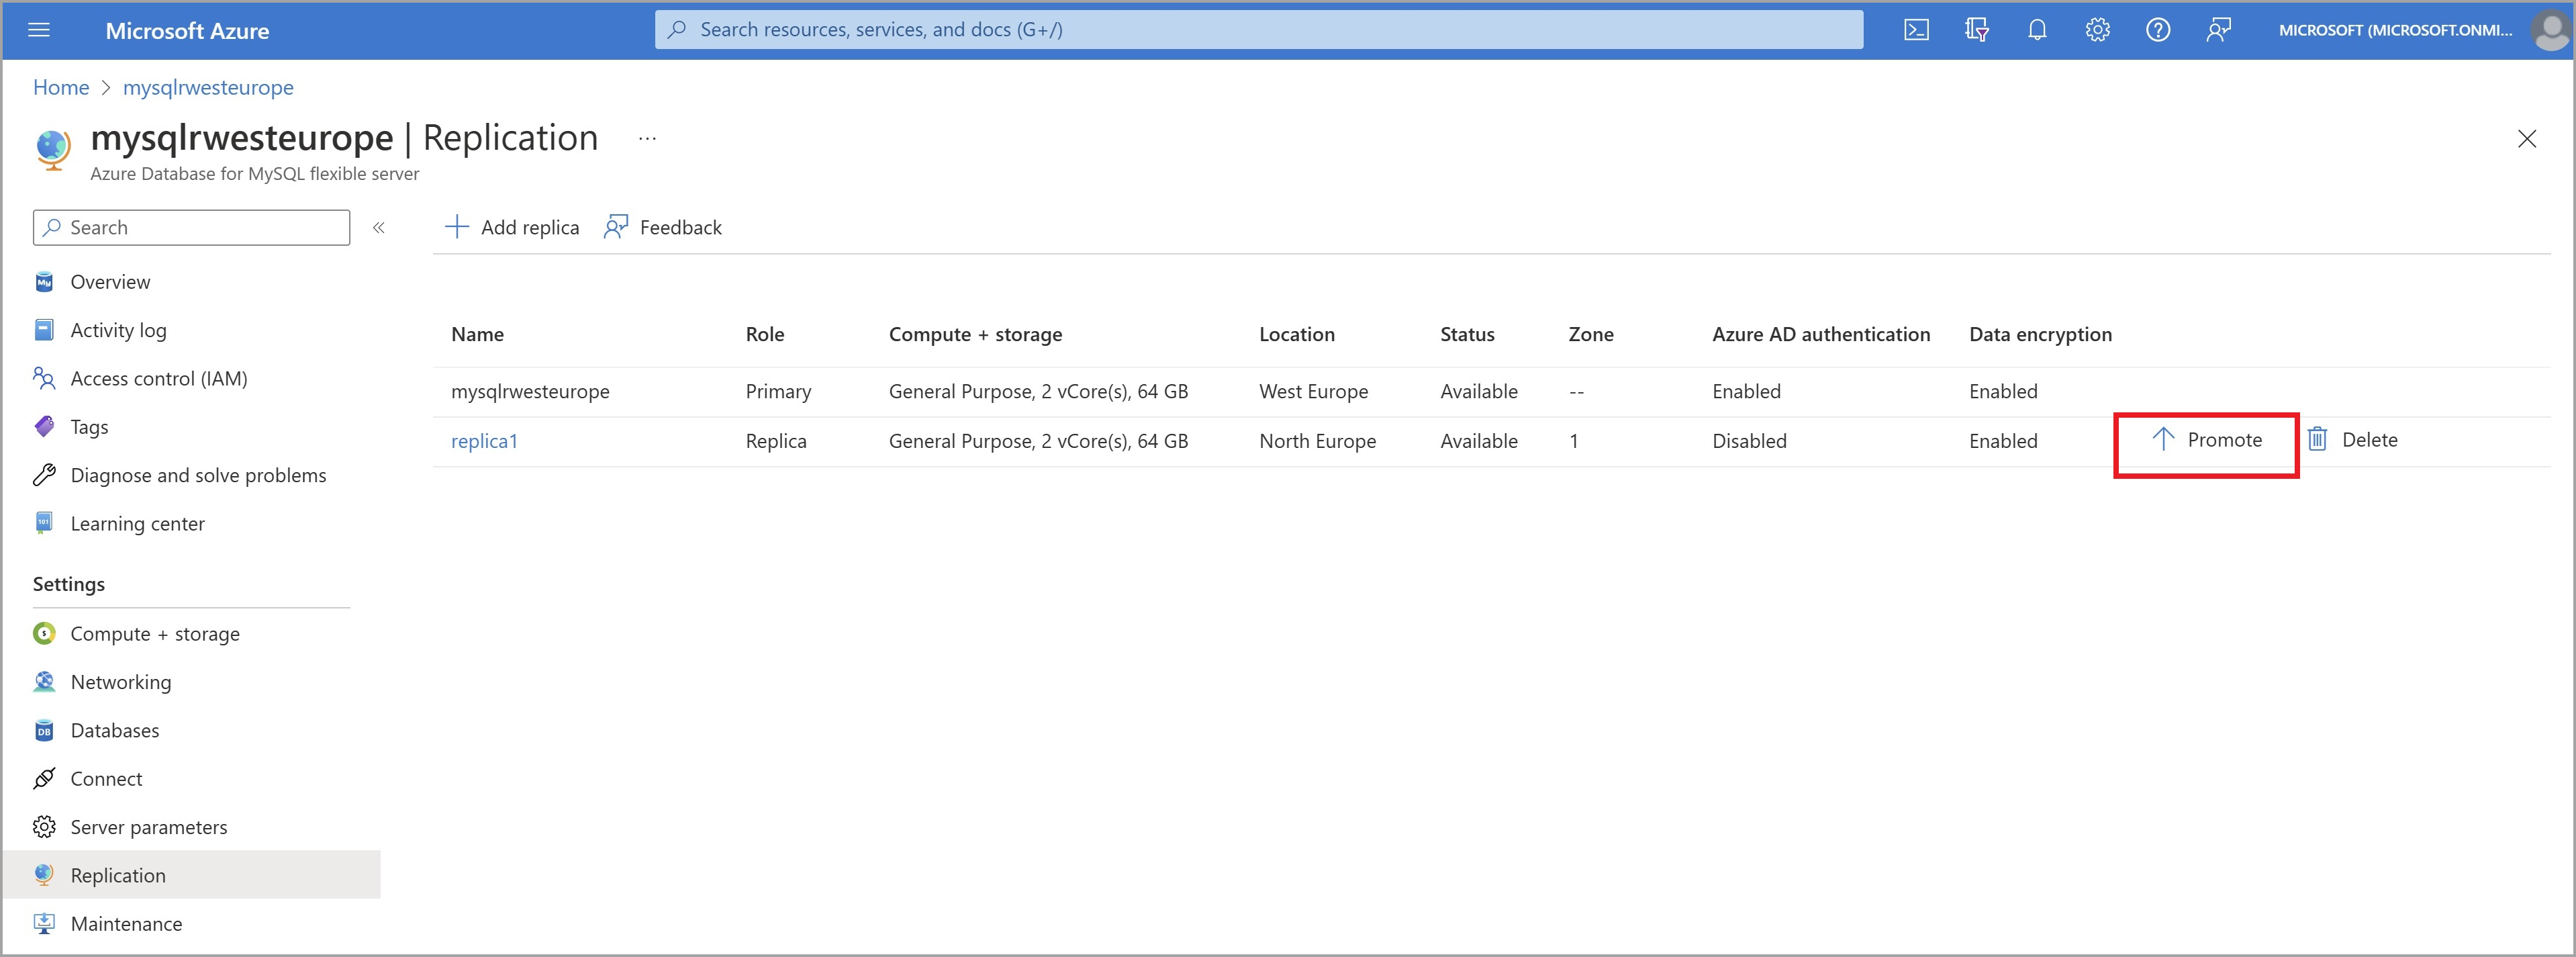Image resolution: width=2576 pixels, height=957 pixels.
Task: Select Networking from the sidebar
Action: point(121,682)
